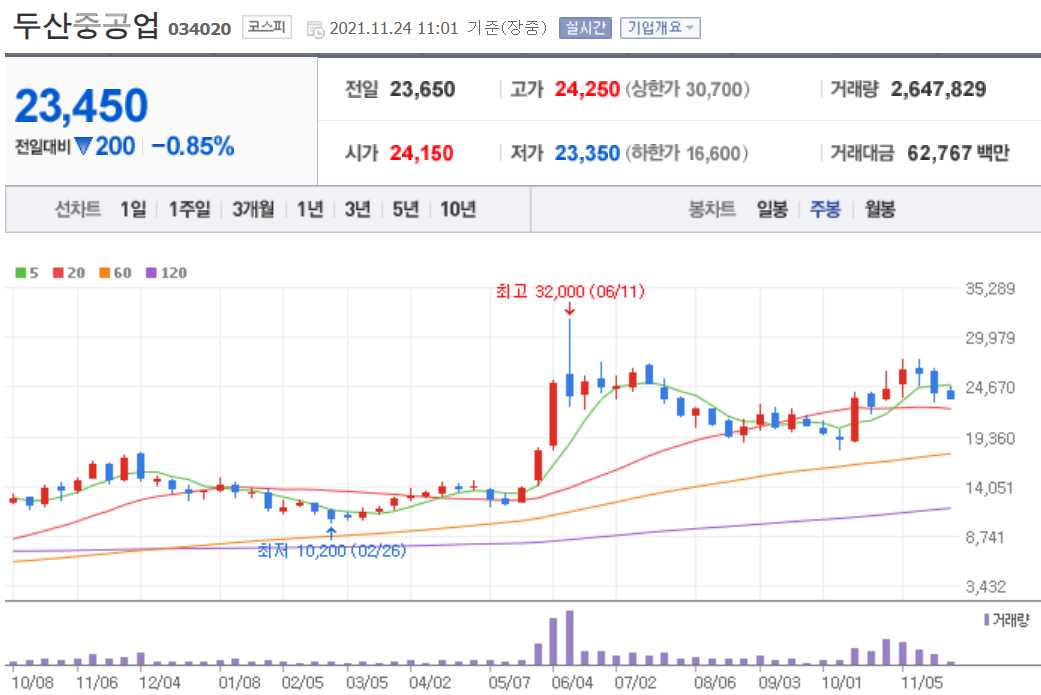Select the 1일 line chart tab

pyautogui.click(x=133, y=210)
